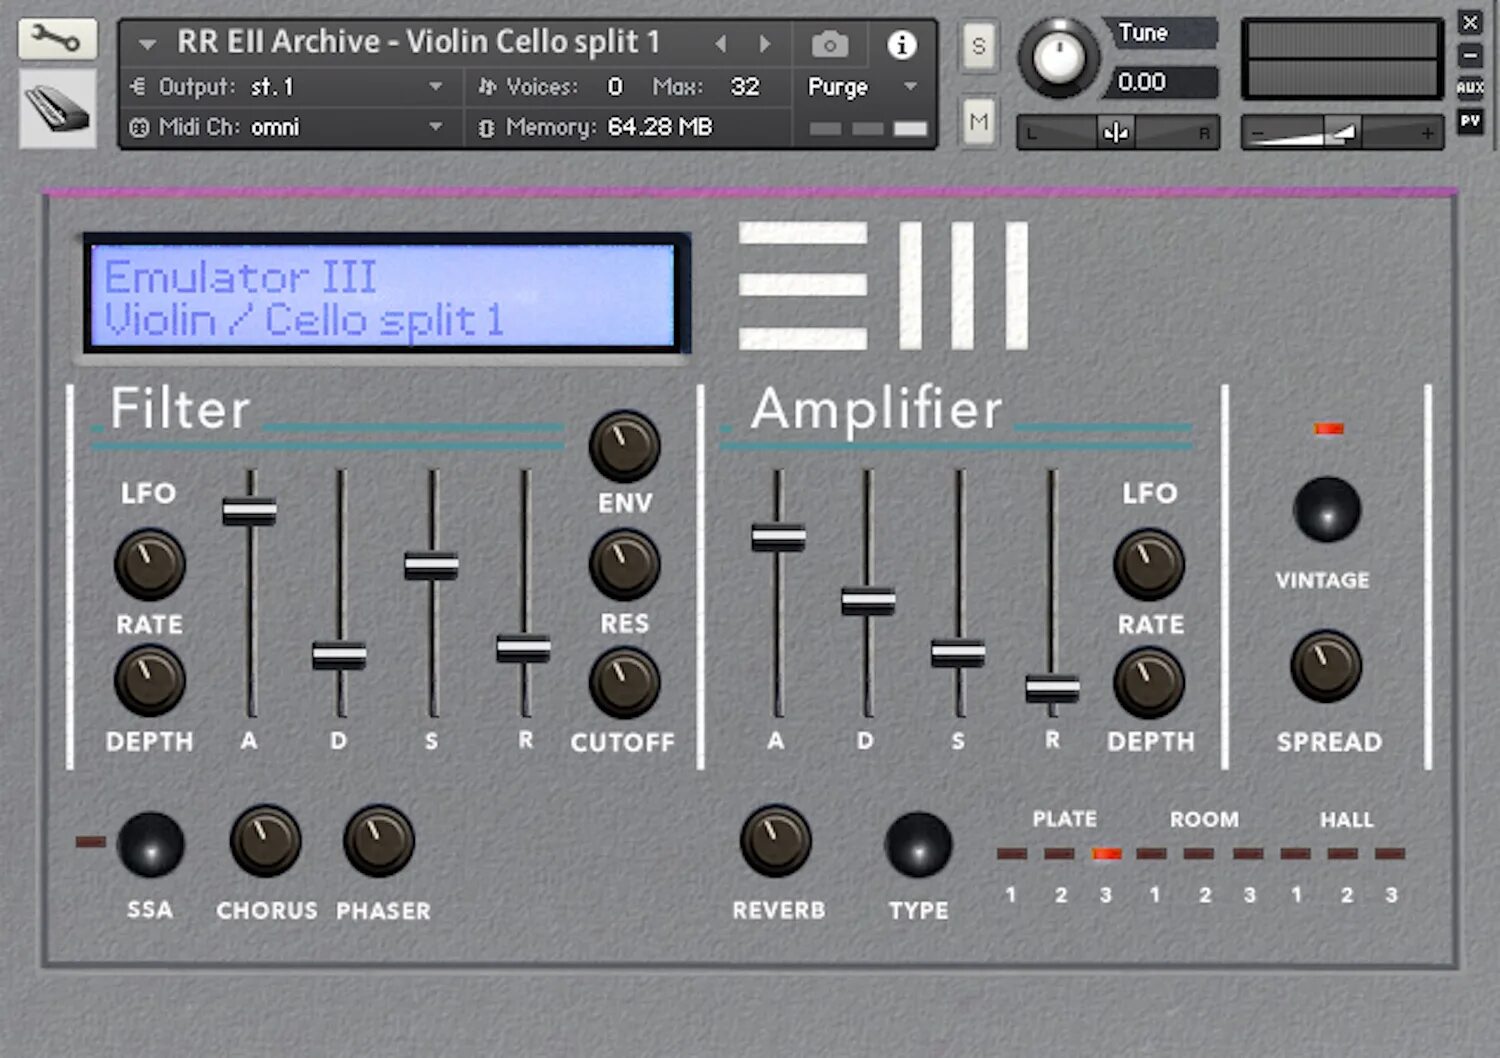Select ROOM 1 reverb indicator
1500x1058 pixels.
click(1151, 854)
